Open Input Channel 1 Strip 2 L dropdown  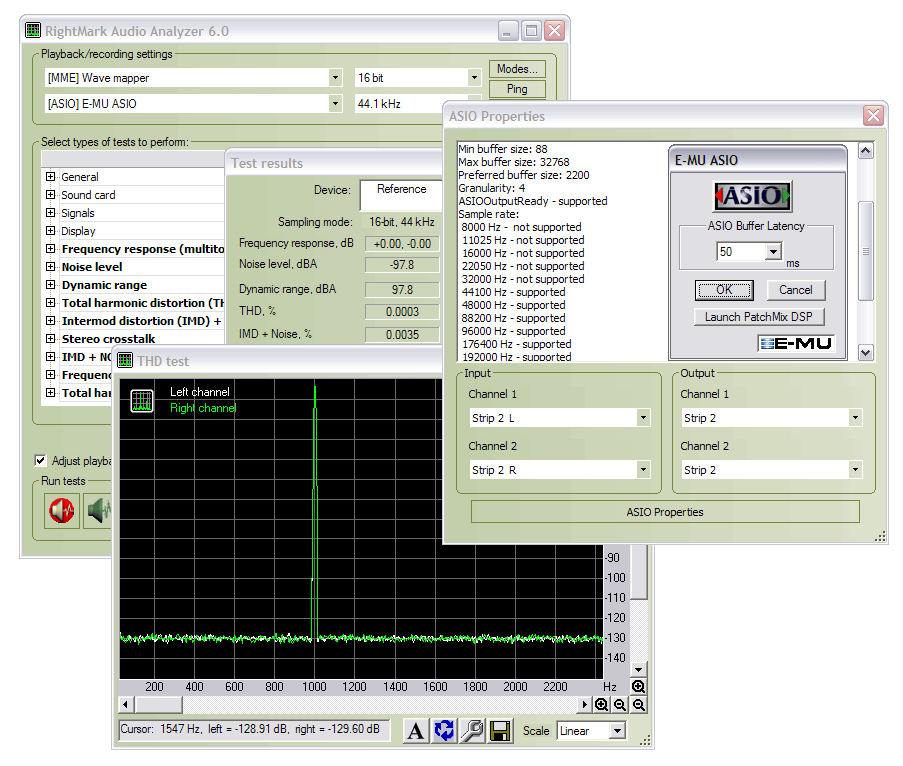[x=642, y=418]
